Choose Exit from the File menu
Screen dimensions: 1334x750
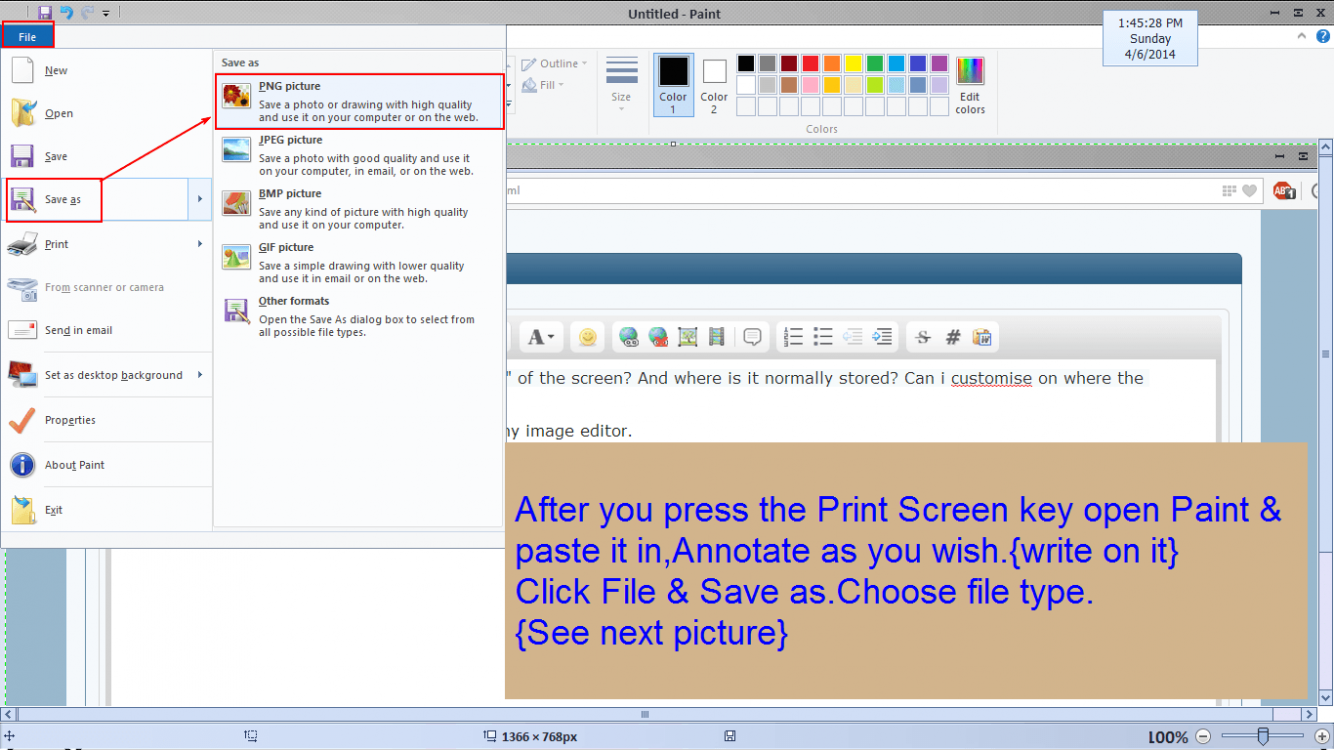106,510
